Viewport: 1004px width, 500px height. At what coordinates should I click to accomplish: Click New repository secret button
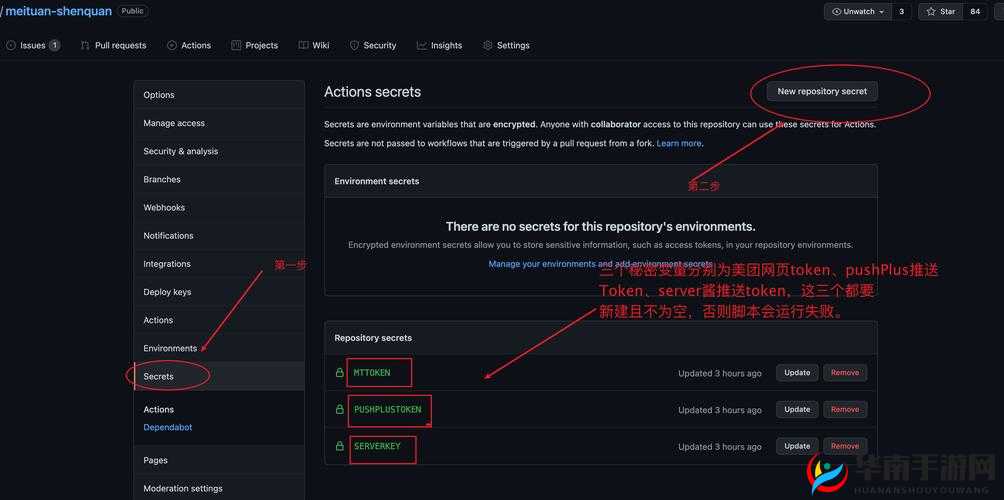coord(822,92)
